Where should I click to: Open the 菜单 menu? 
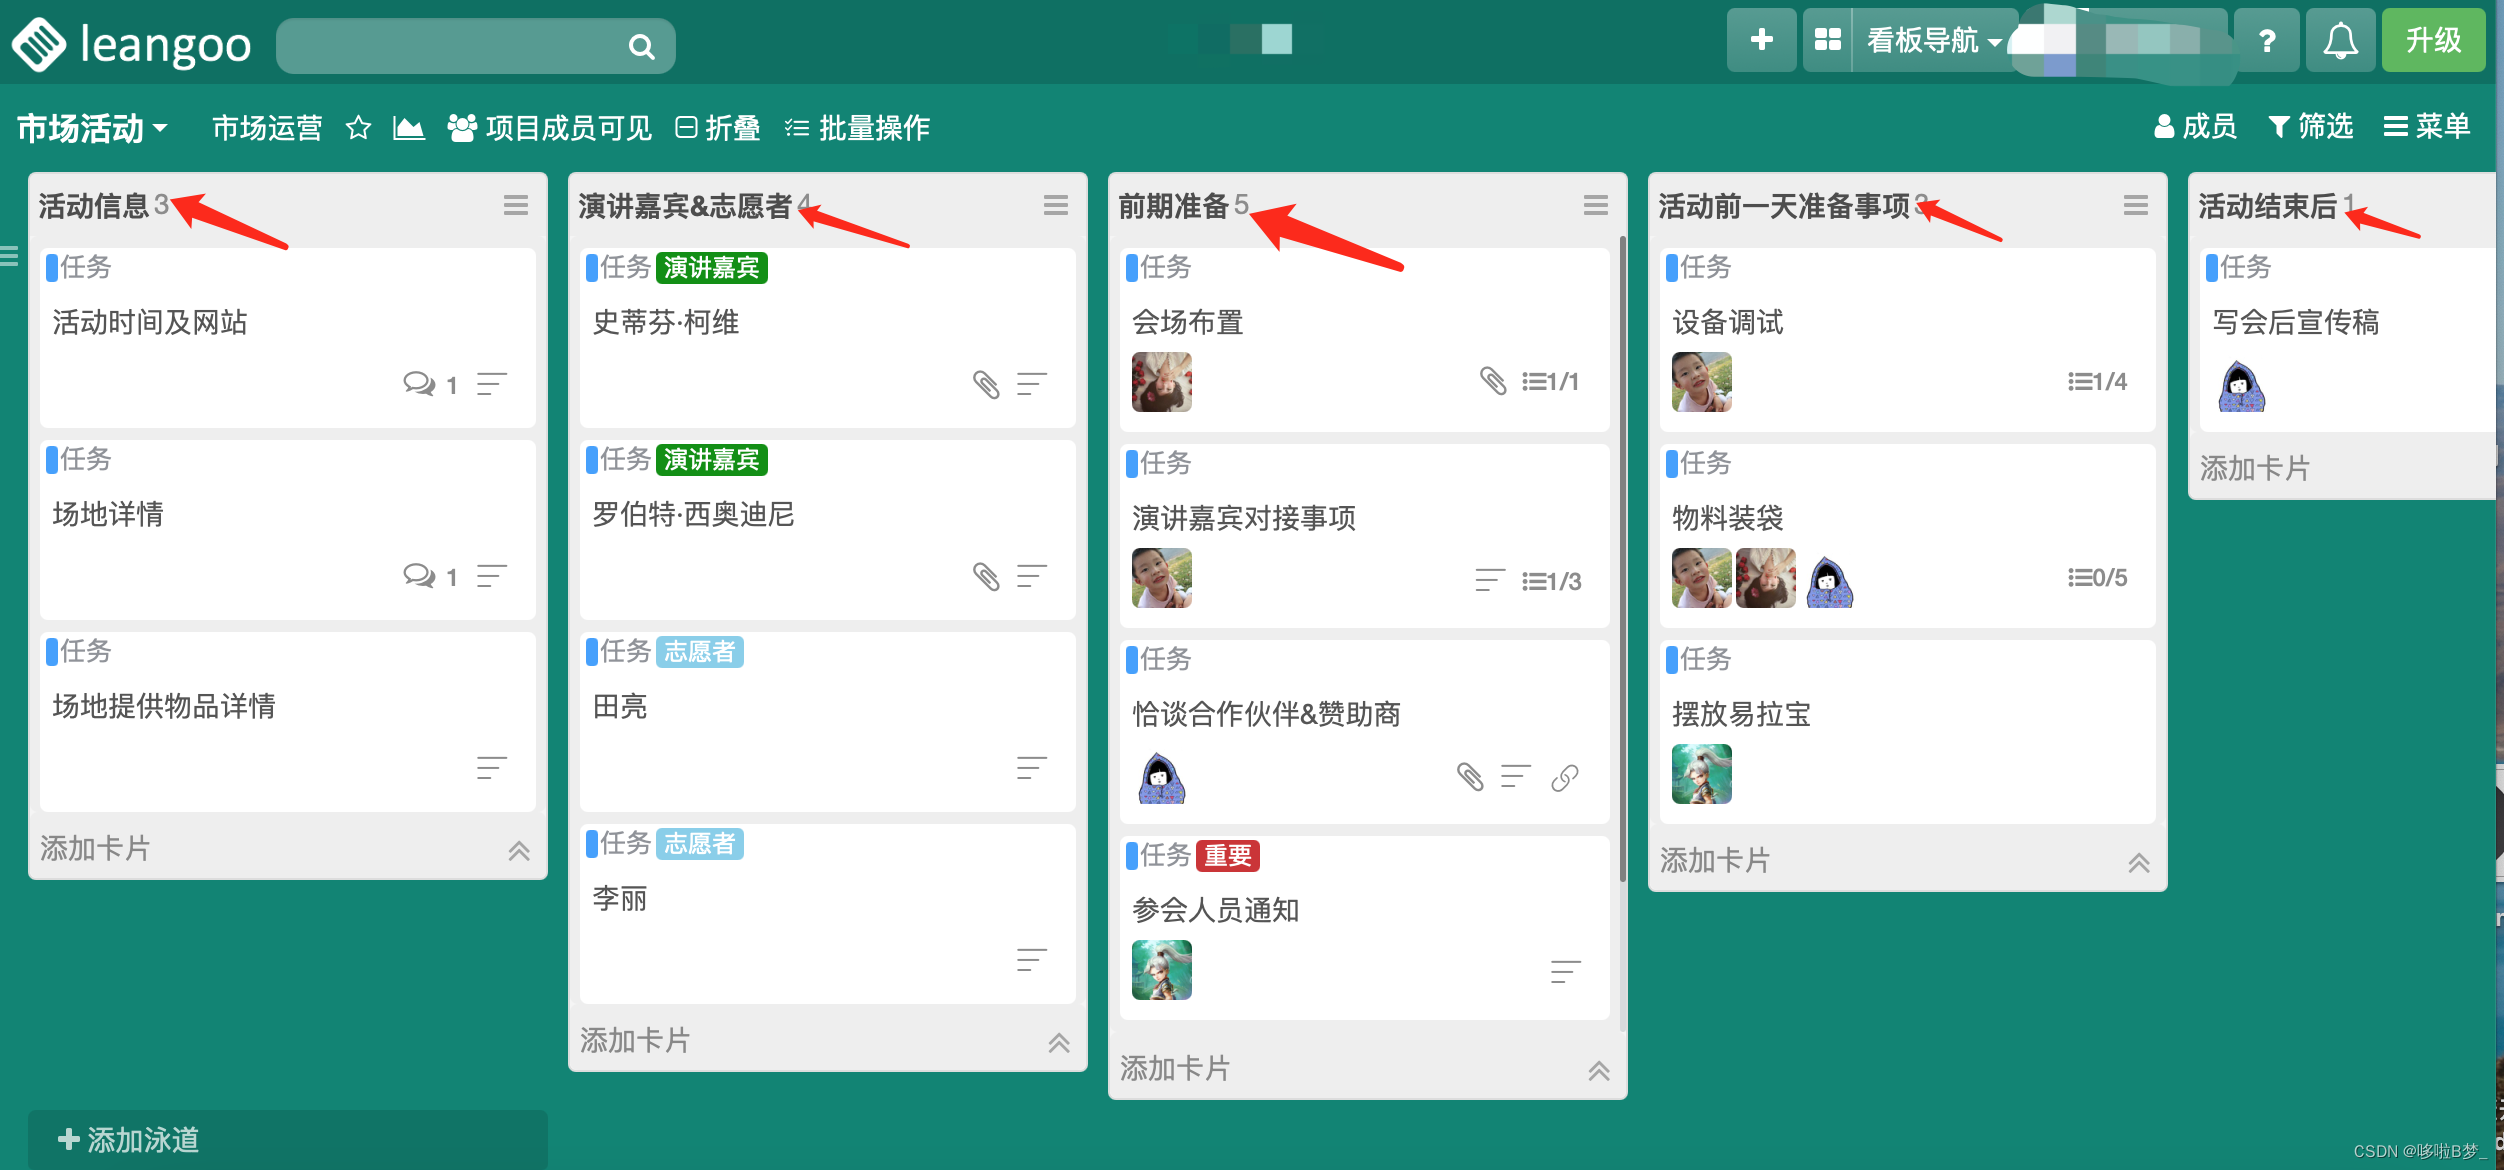[2427, 126]
